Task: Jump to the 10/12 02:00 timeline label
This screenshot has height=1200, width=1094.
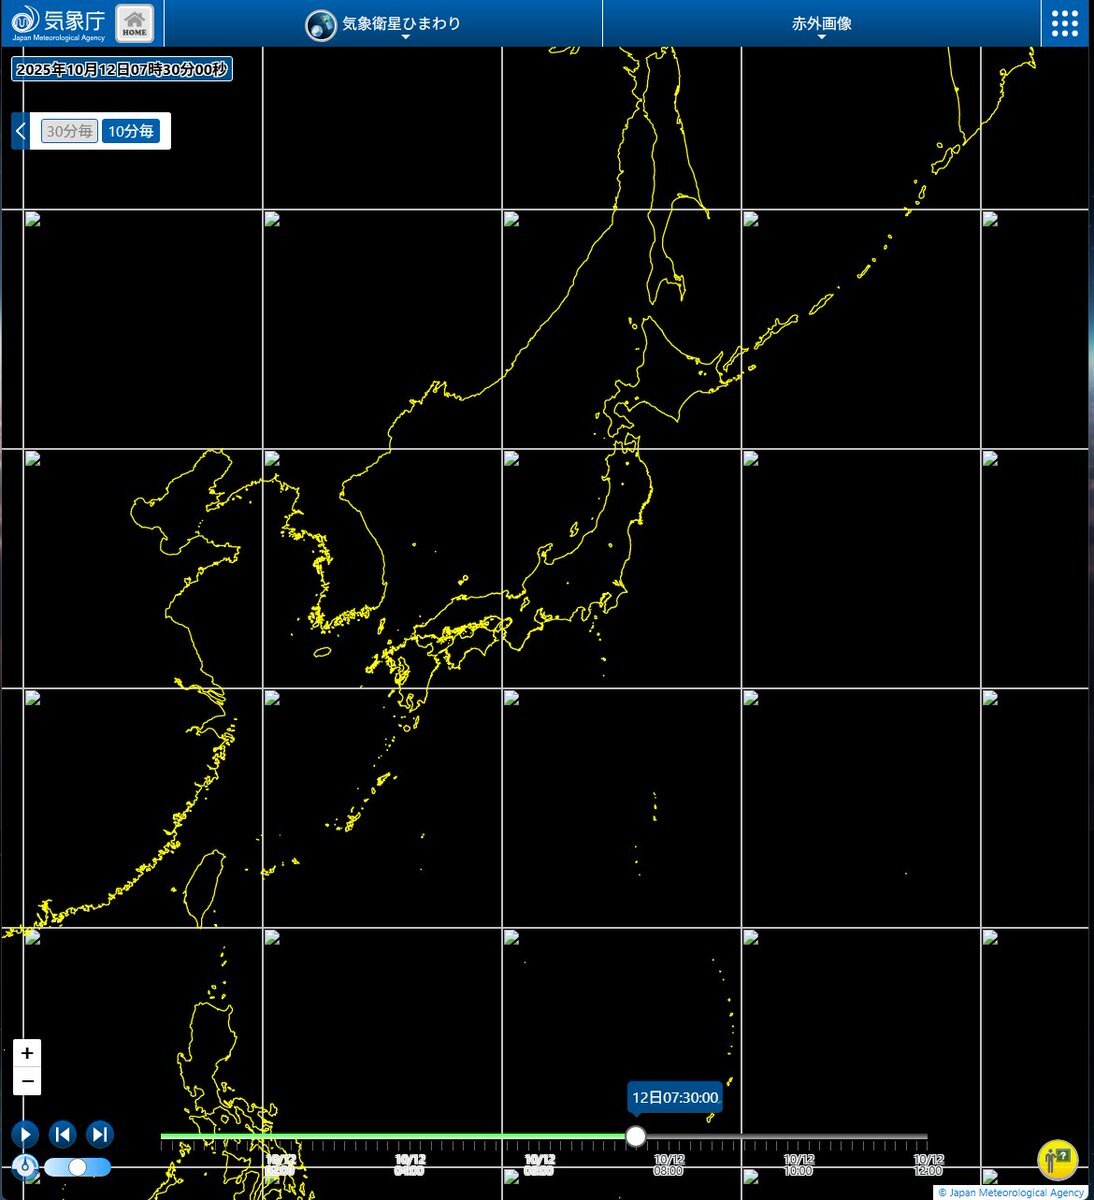Action: [x=280, y=1165]
